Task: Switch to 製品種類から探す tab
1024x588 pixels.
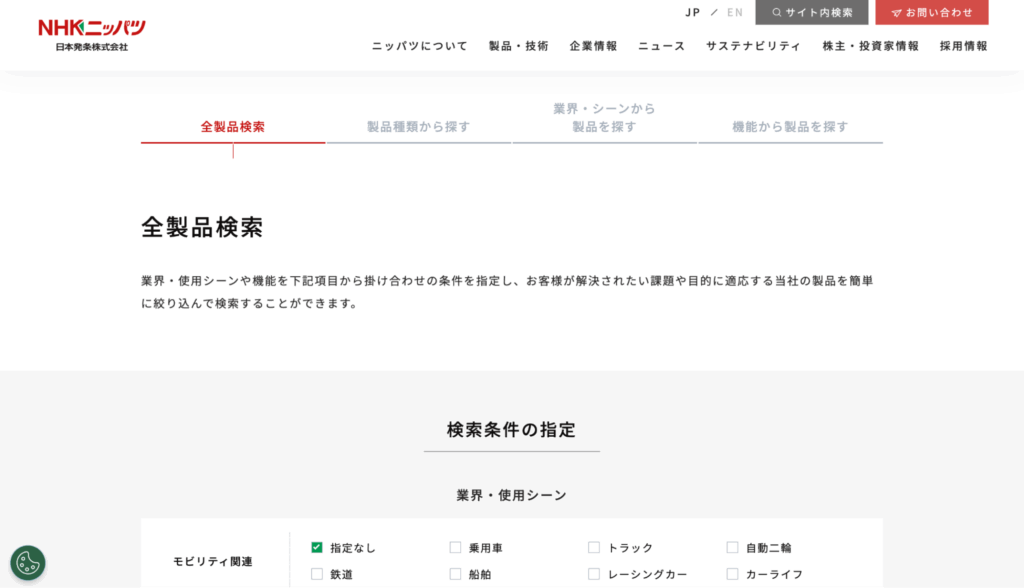Action: (x=418, y=127)
